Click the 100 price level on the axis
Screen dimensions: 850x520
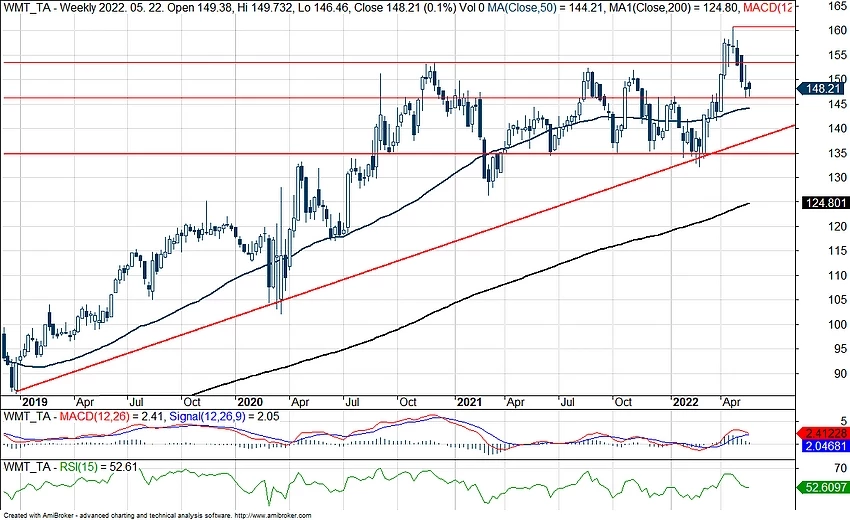(x=838, y=324)
